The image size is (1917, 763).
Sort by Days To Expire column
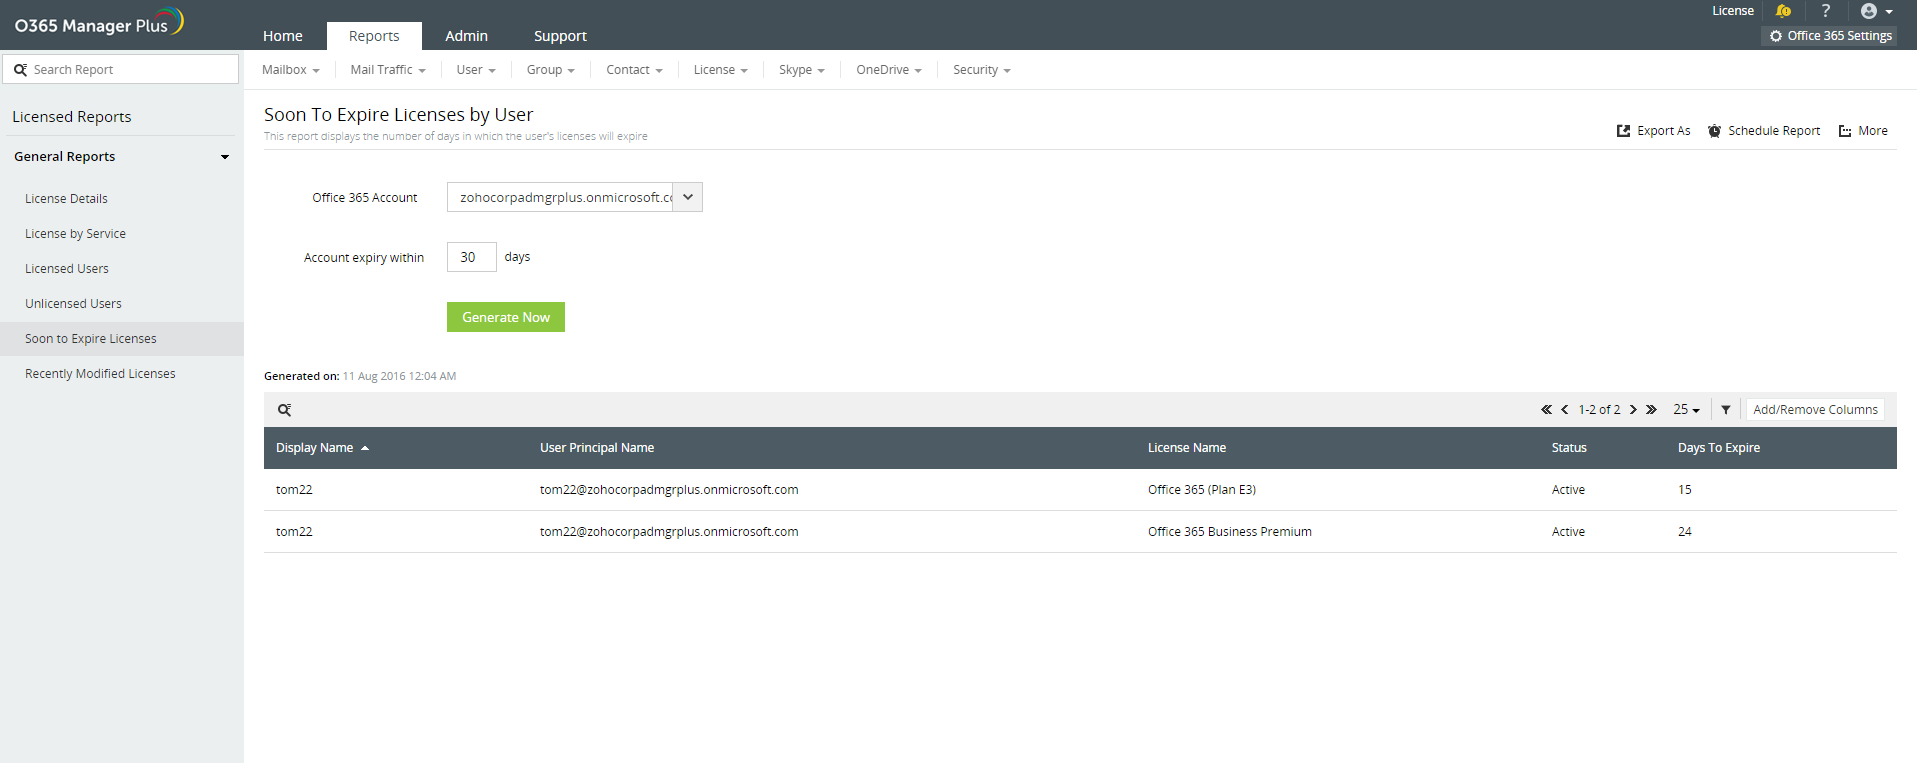pos(1719,448)
